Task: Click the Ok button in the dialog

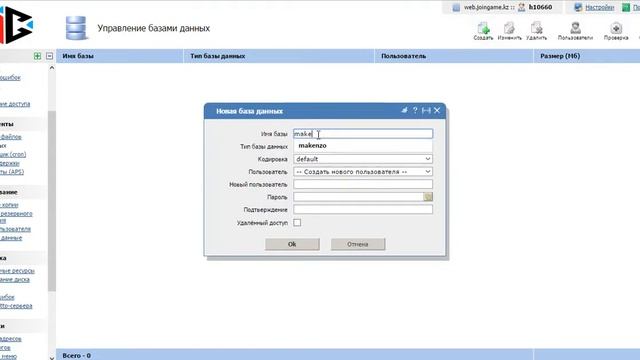Action: (x=292, y=244)
